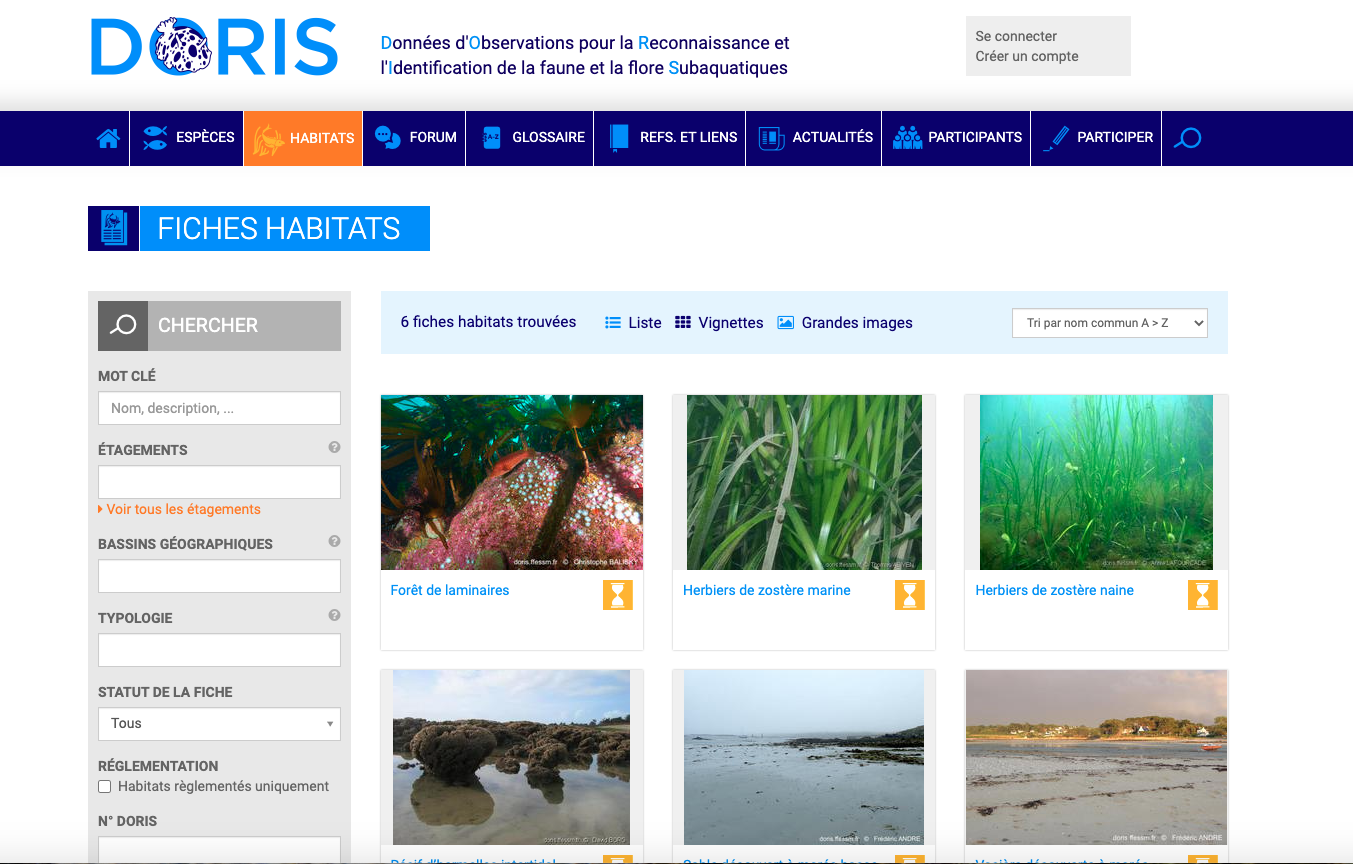Click the Herbiers de zostère naine photo
Screen dimensions: 1353x864
(1096, 482)
